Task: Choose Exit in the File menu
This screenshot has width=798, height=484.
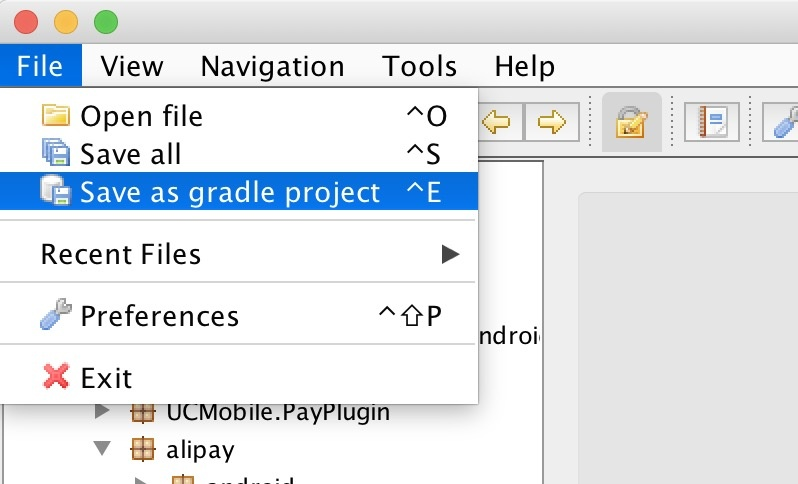Action: (239, 378)
